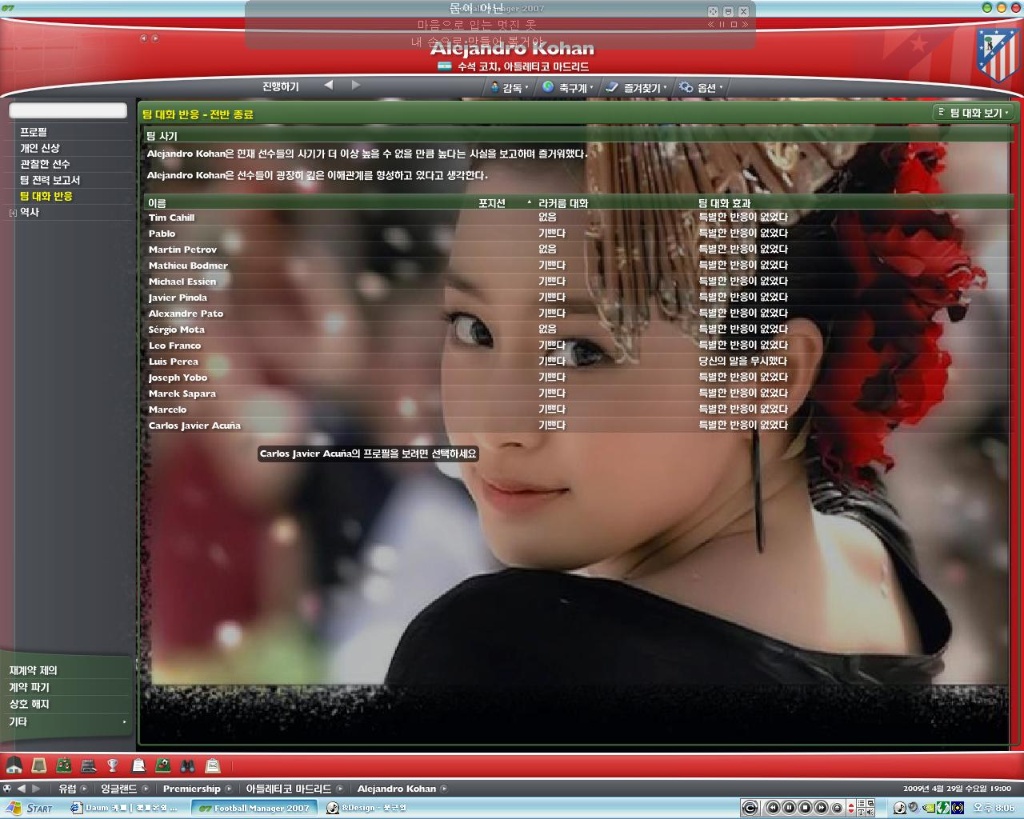1024x819 pixels.
Task: Pause playback in the taskbar media player
Action: pos(789,808)
